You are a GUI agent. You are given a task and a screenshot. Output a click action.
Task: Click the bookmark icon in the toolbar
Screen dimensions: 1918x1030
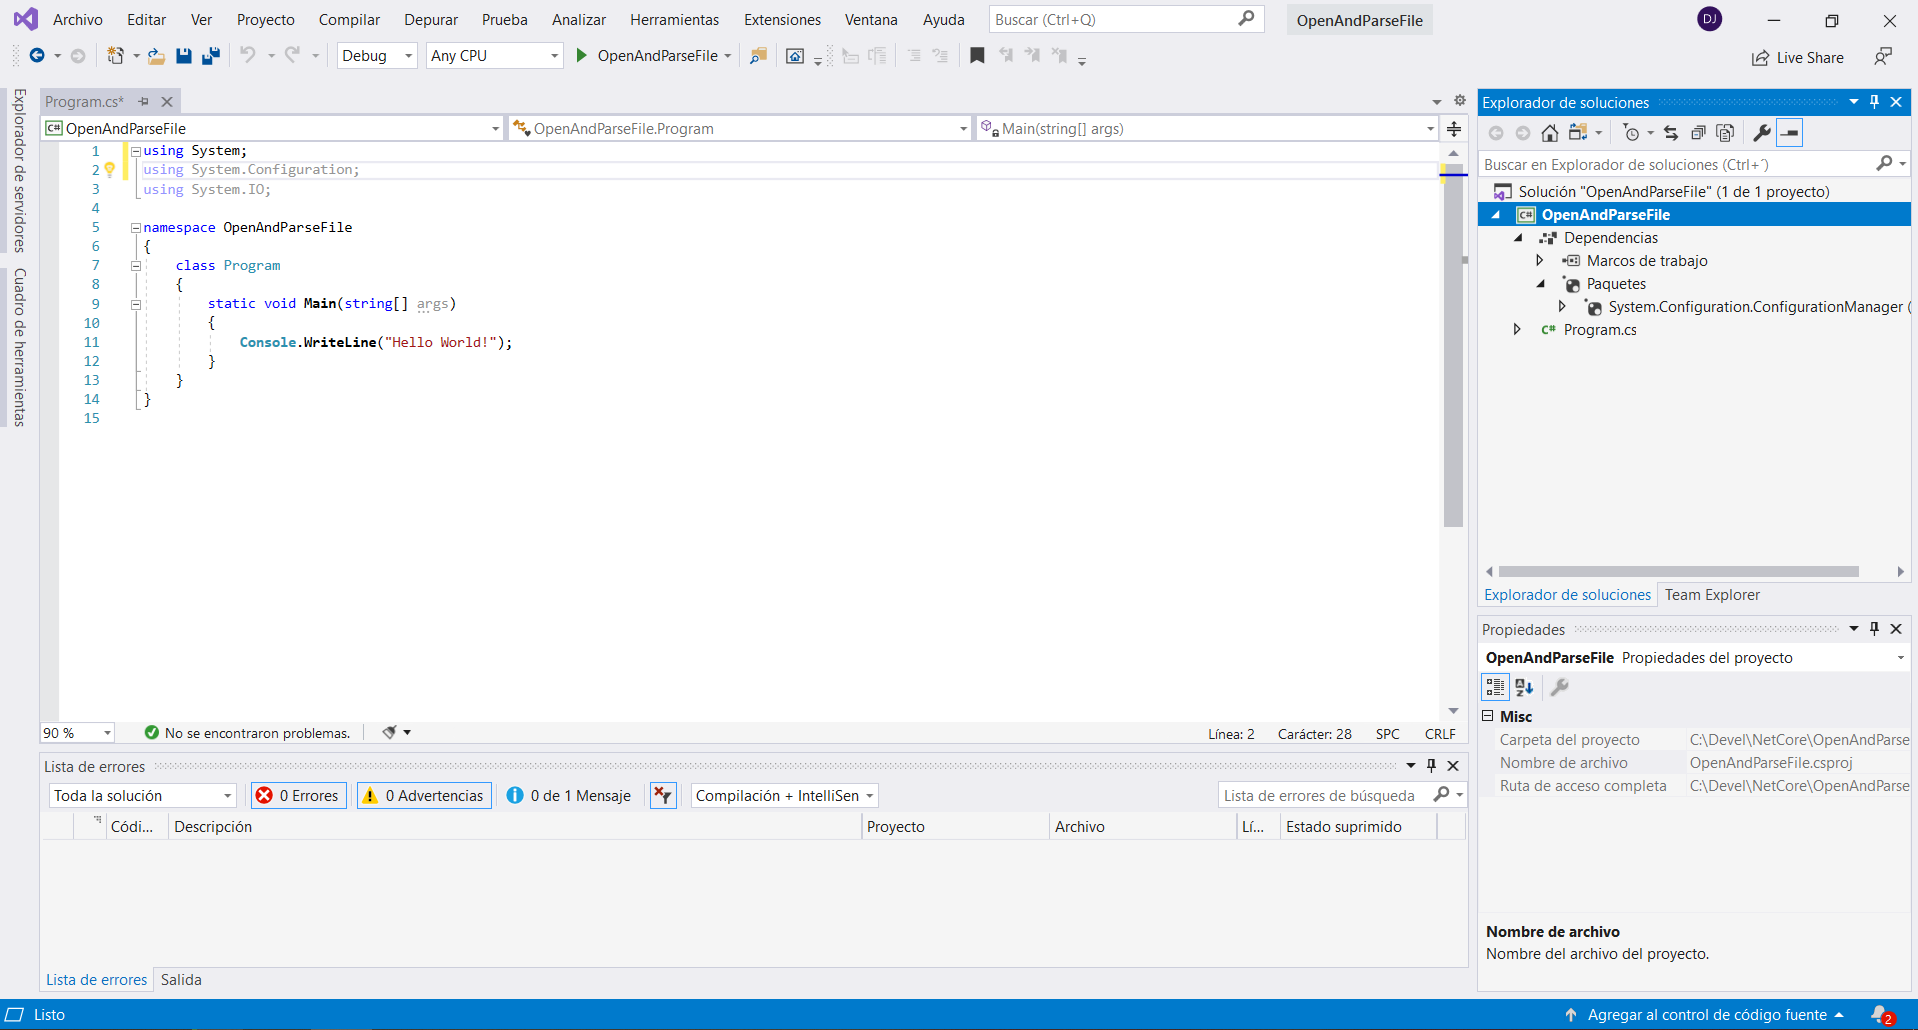click(x=977, y=56)
